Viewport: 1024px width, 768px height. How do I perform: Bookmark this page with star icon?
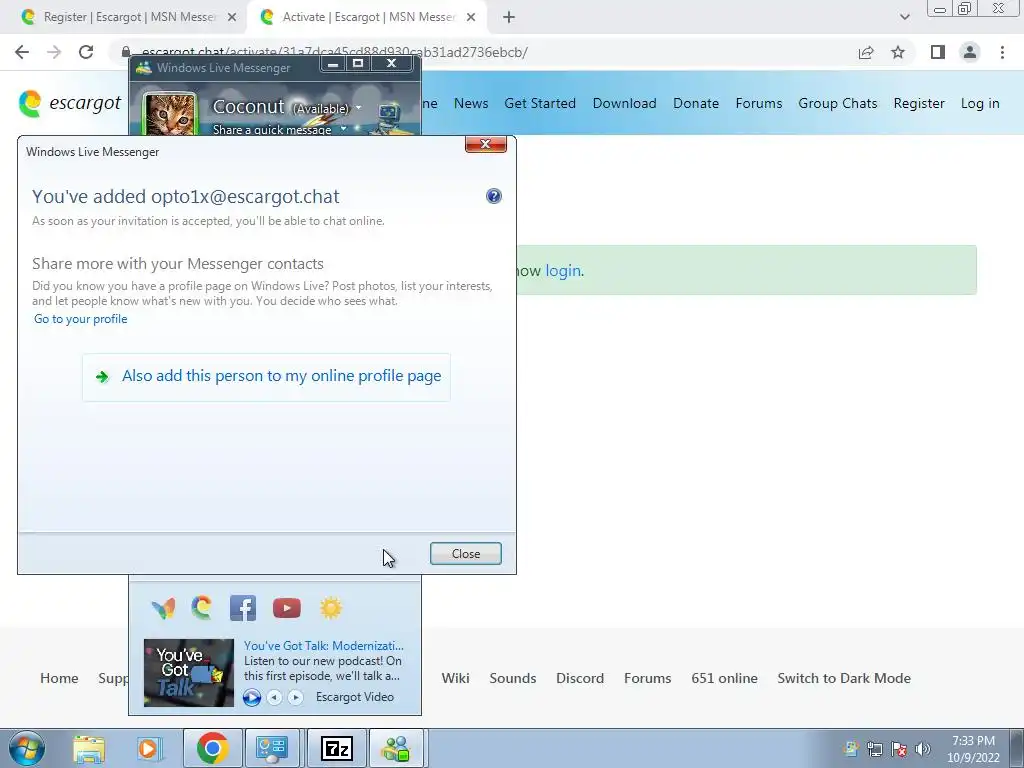[x=898, y=52]
